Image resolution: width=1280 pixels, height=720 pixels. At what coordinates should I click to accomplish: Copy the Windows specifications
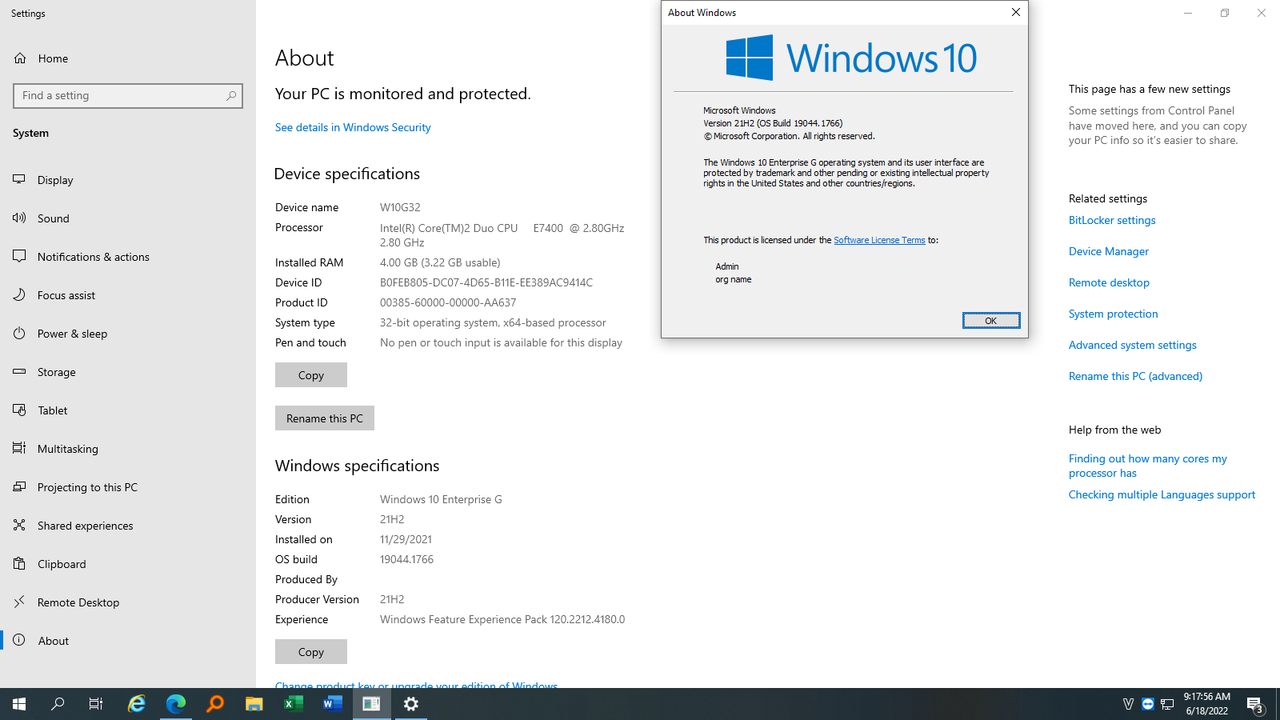point(311,652)
